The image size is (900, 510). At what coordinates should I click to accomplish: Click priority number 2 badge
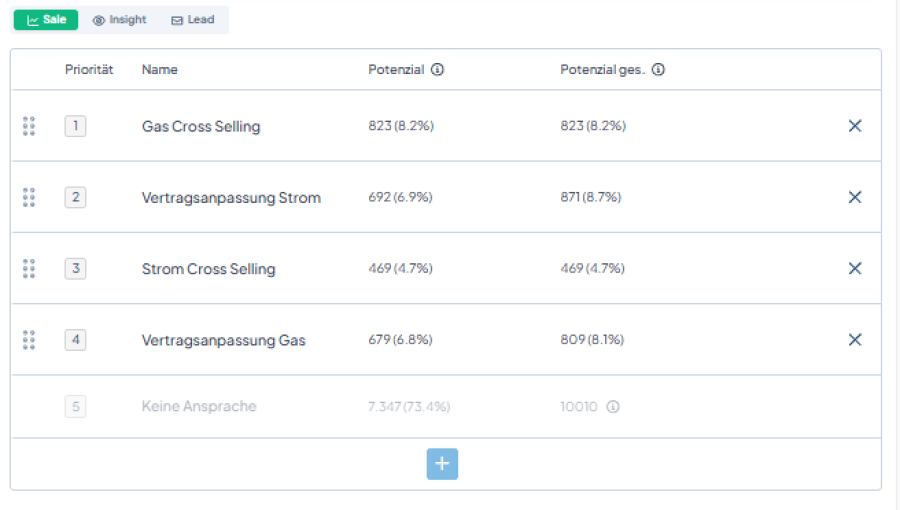(75, 197)
